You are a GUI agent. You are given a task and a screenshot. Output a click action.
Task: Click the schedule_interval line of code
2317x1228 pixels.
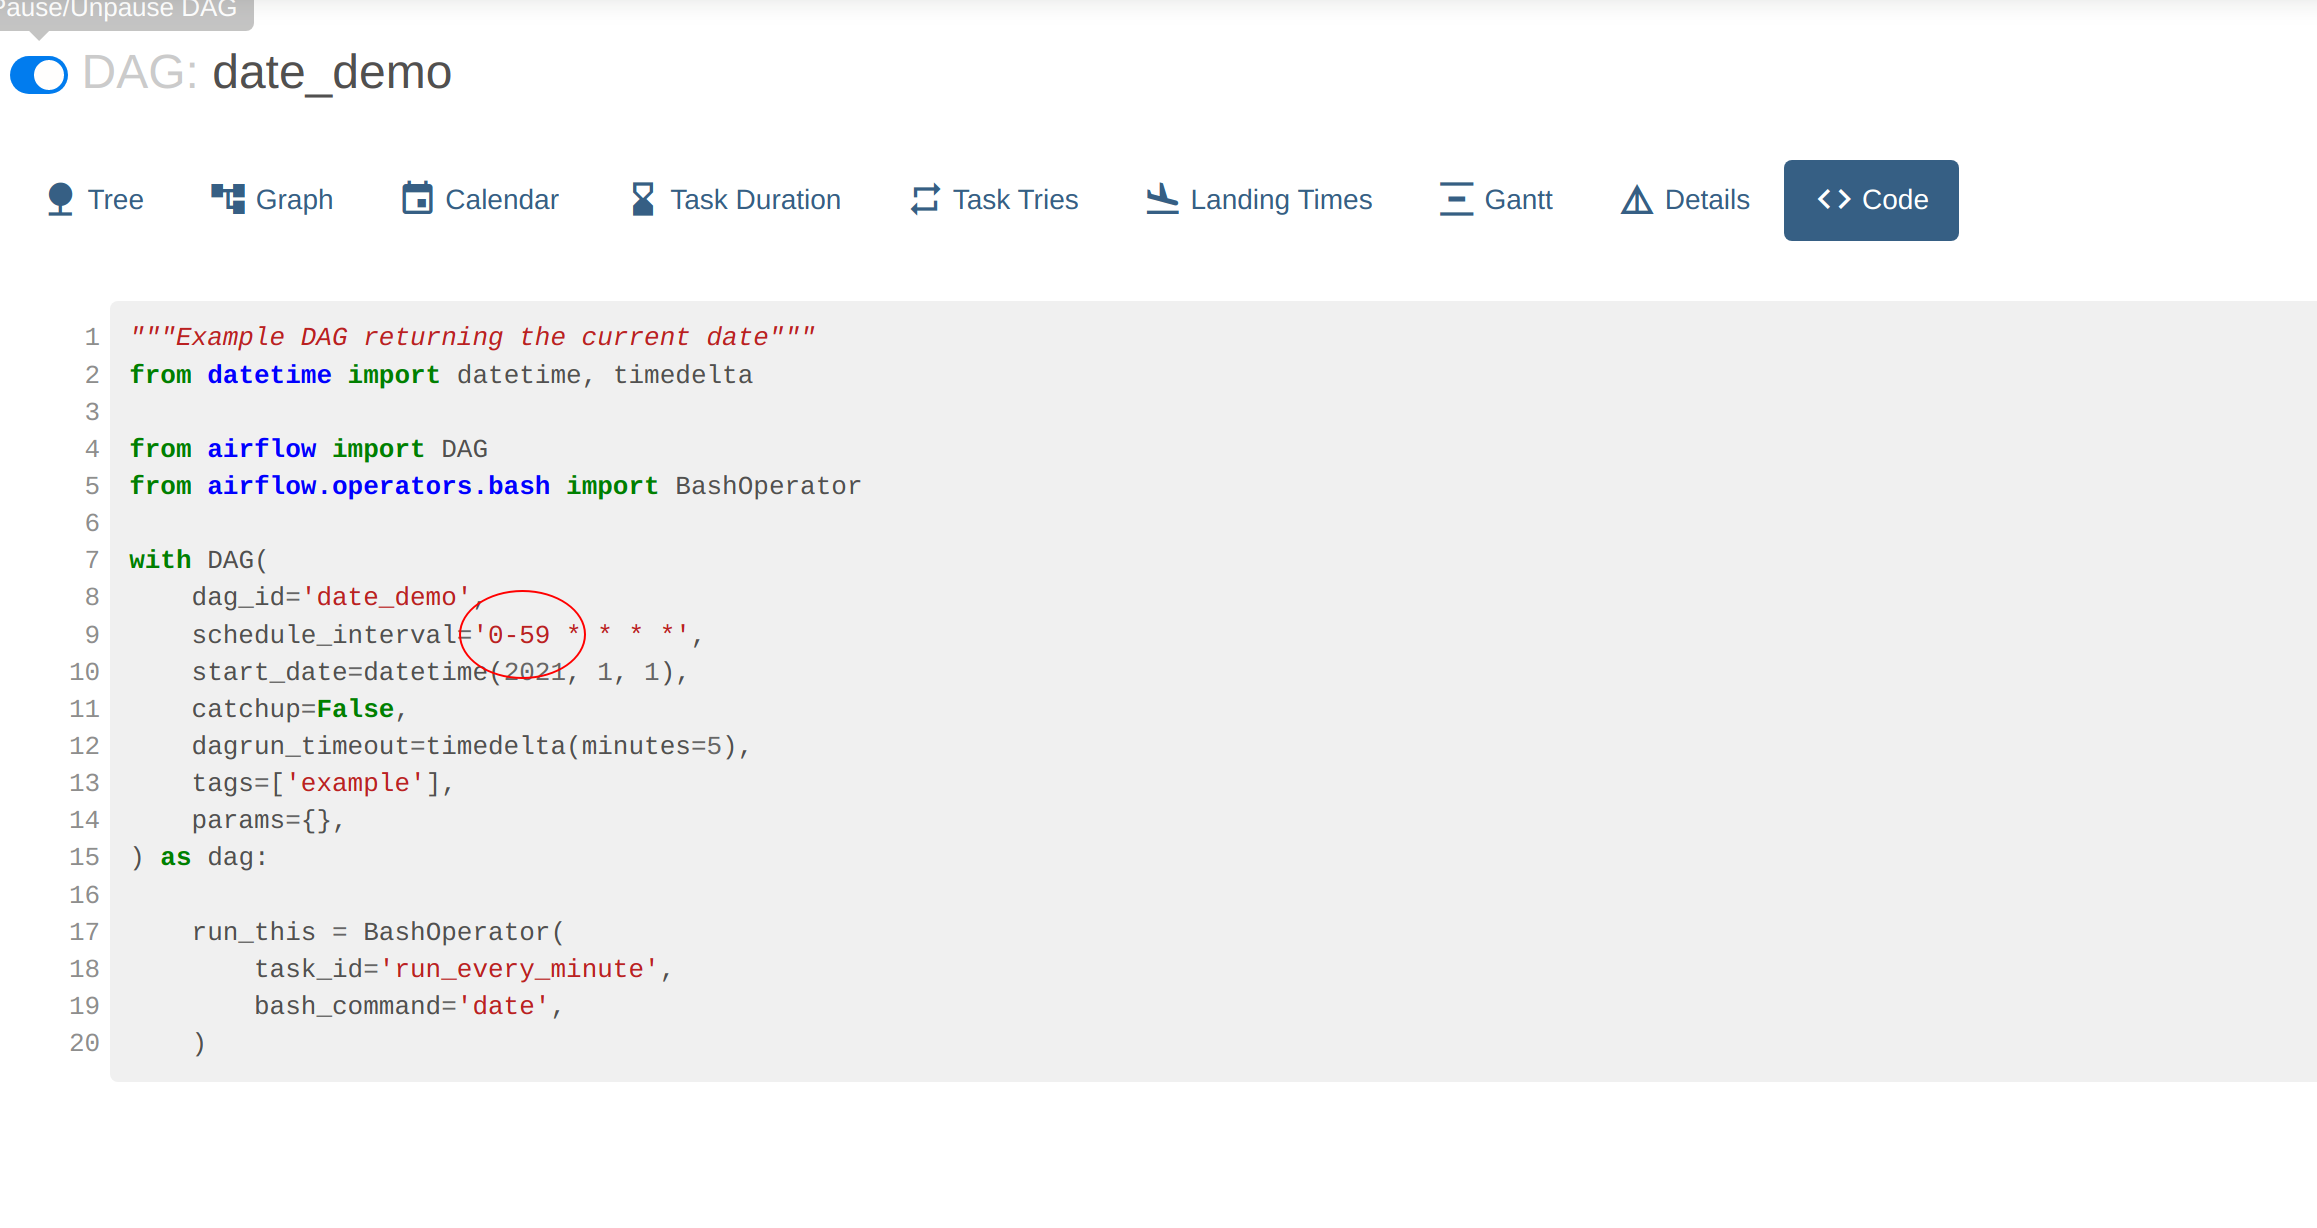pos(440,635)
